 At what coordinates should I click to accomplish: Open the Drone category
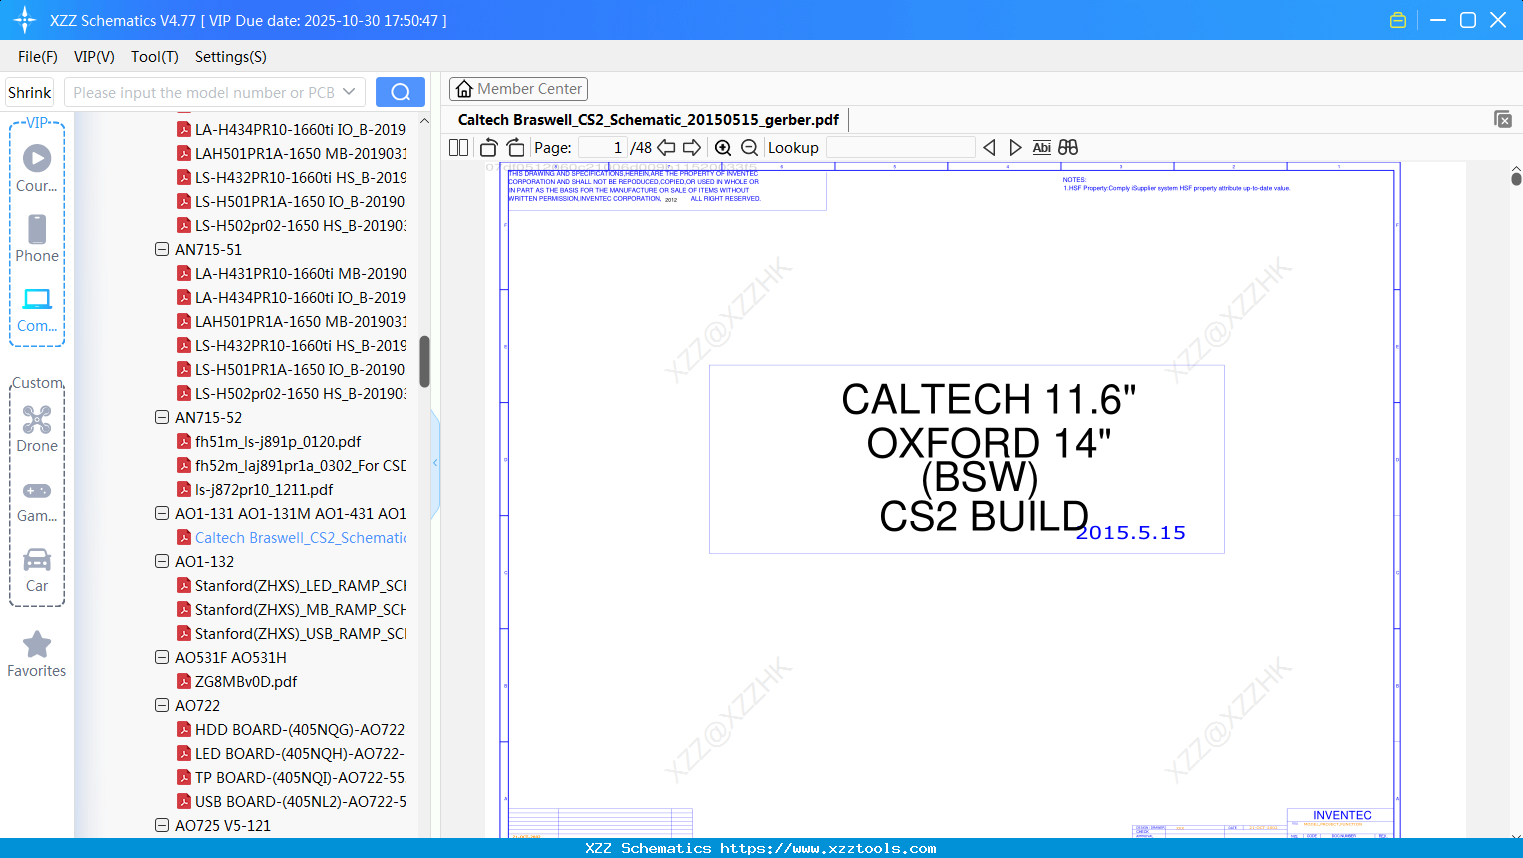pyautogui.click(x=37, y=419)
